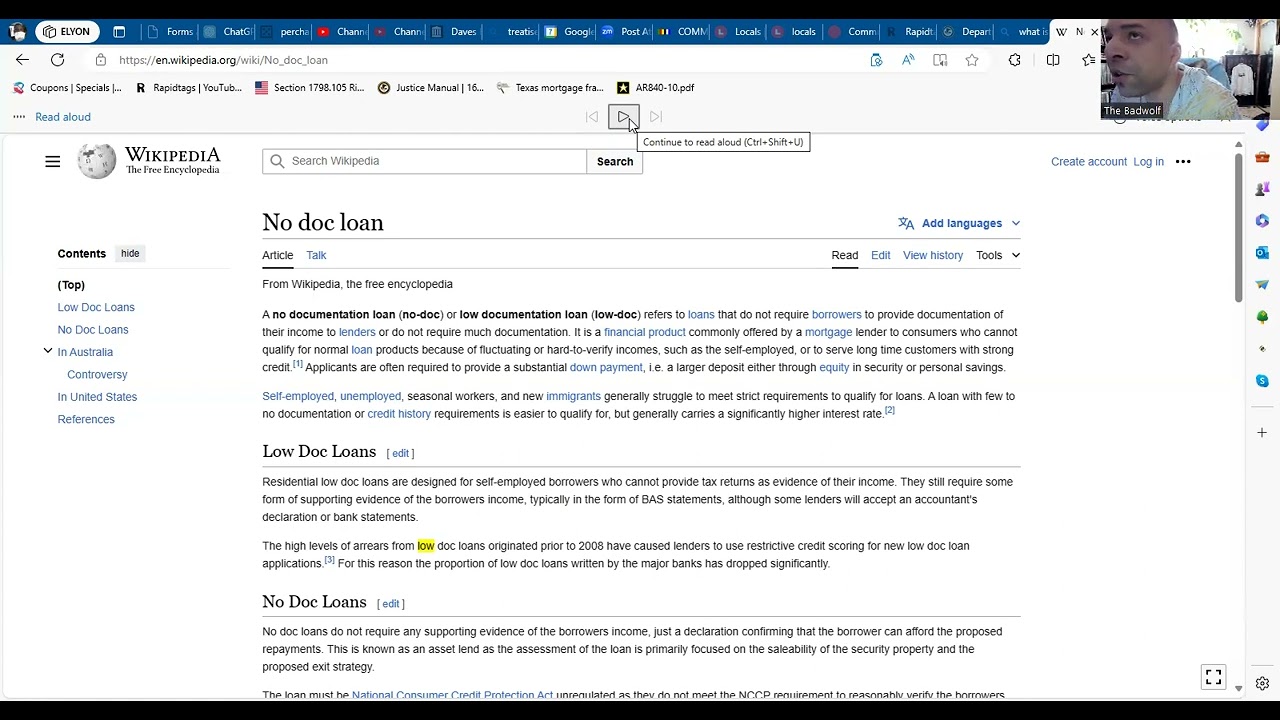Open sidebar settings gear icon
Viewport: 1280px width, 720px height.
click(x=1262, y=684)
